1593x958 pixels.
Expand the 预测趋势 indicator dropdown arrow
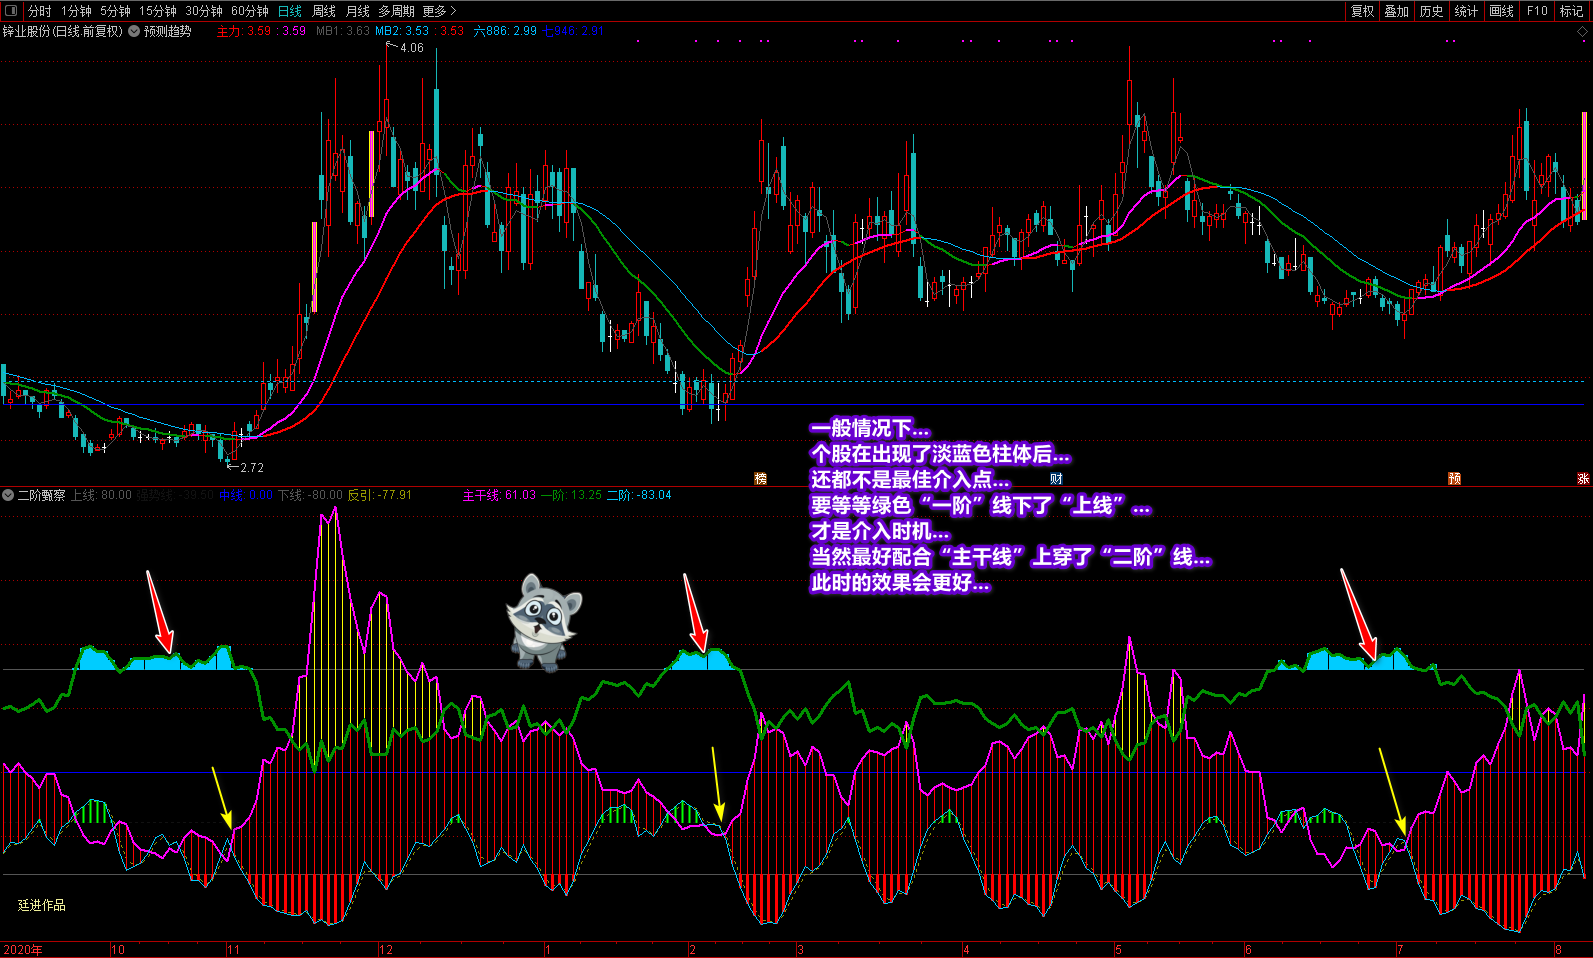click(134, 31)
